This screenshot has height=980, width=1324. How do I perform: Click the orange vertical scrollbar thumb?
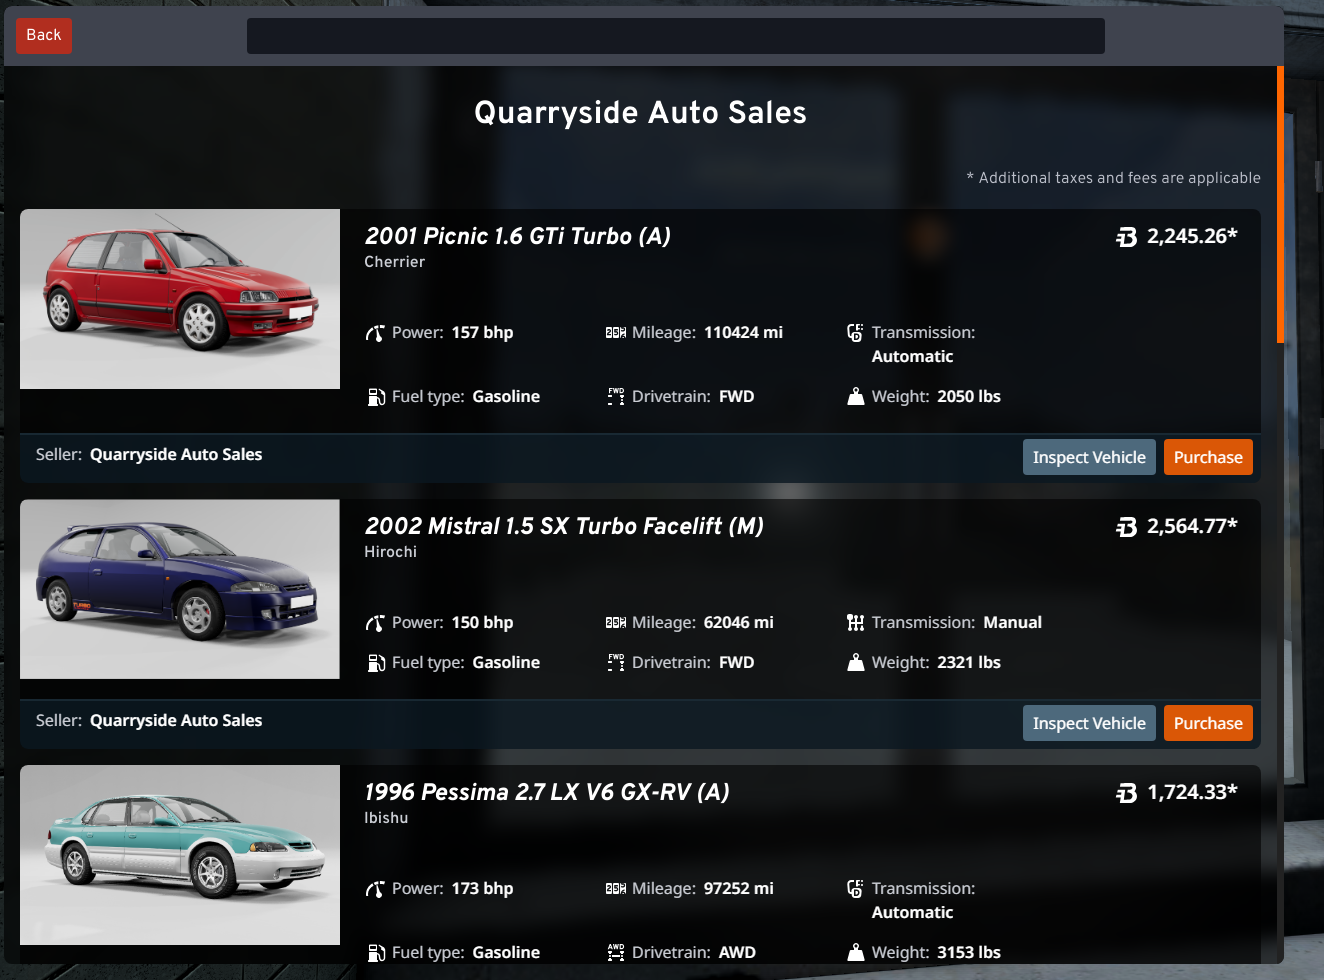(x=1280, y=205)
